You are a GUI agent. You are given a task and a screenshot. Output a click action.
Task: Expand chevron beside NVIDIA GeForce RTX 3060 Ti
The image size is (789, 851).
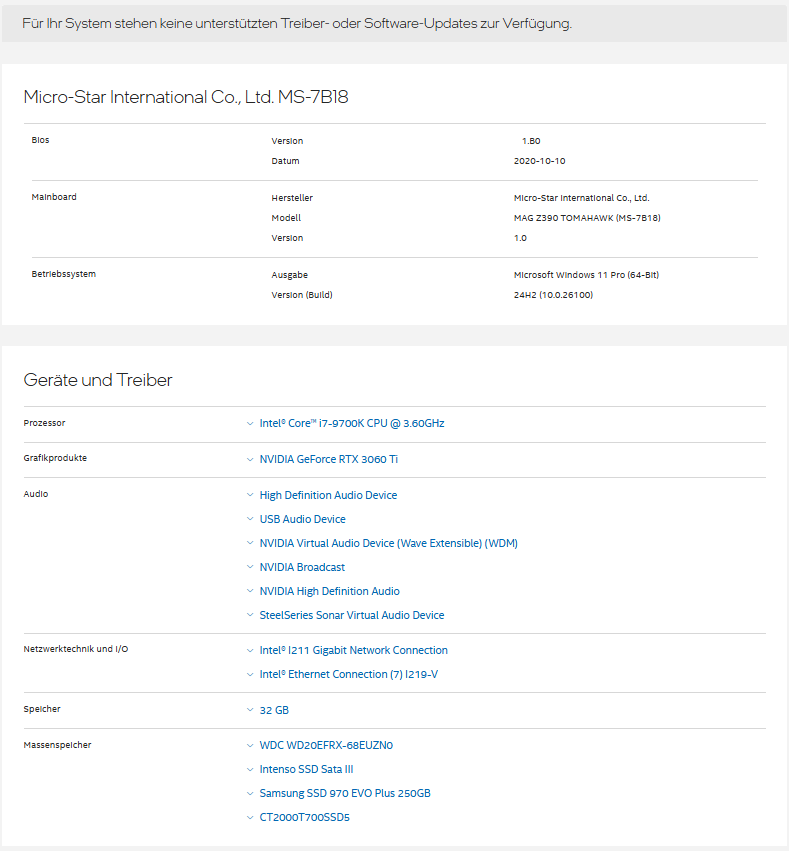coord(250,459)
